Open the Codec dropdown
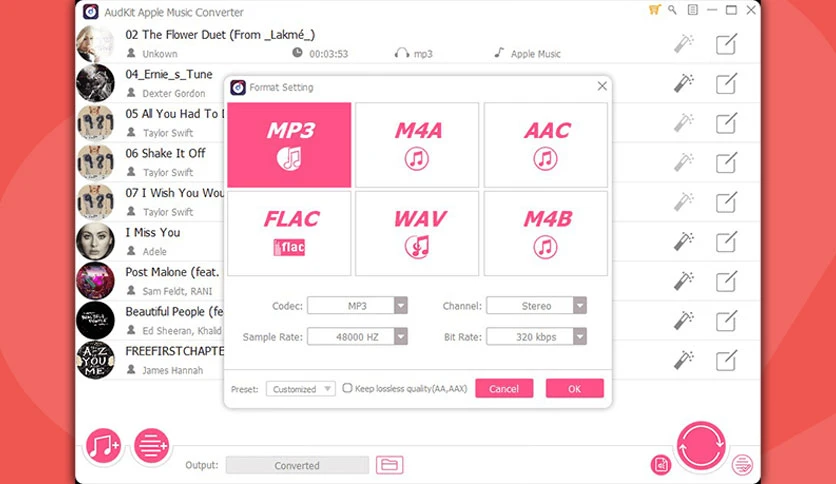The image size is (836, 484). point(357,305)
